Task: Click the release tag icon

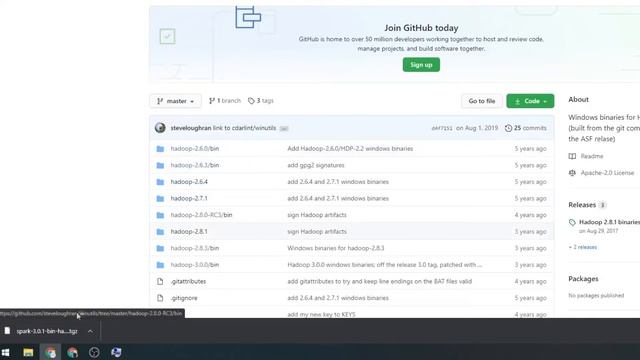Action: (x=572, y=222)
